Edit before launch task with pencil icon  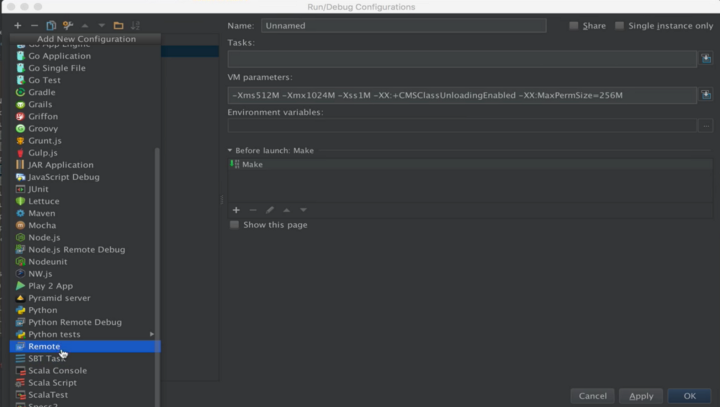(270, 210)
